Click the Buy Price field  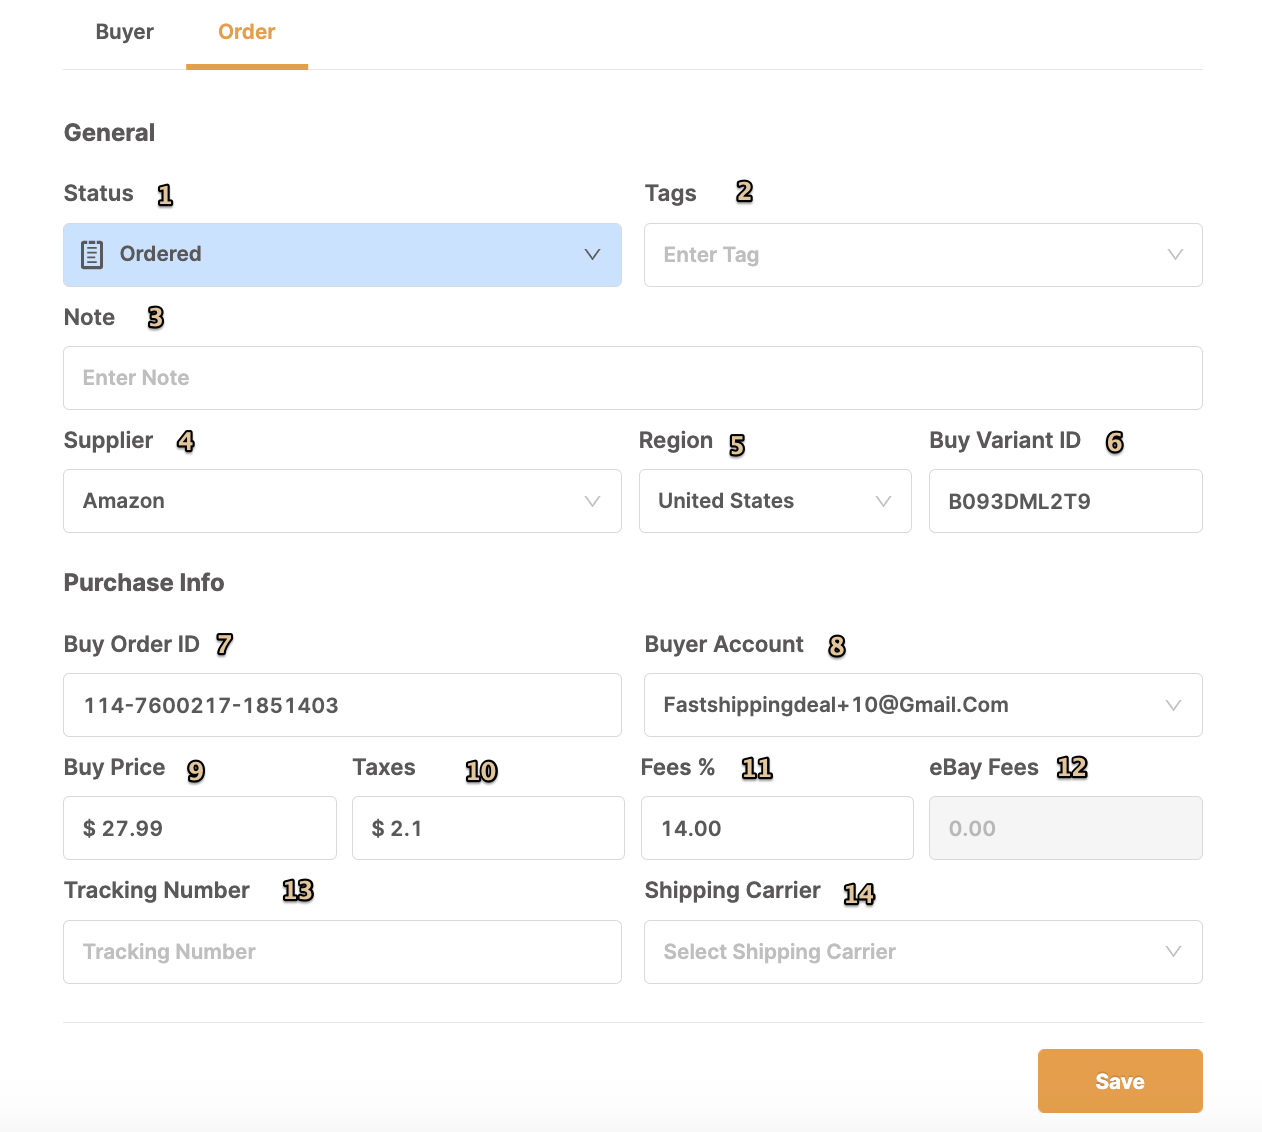200,828
